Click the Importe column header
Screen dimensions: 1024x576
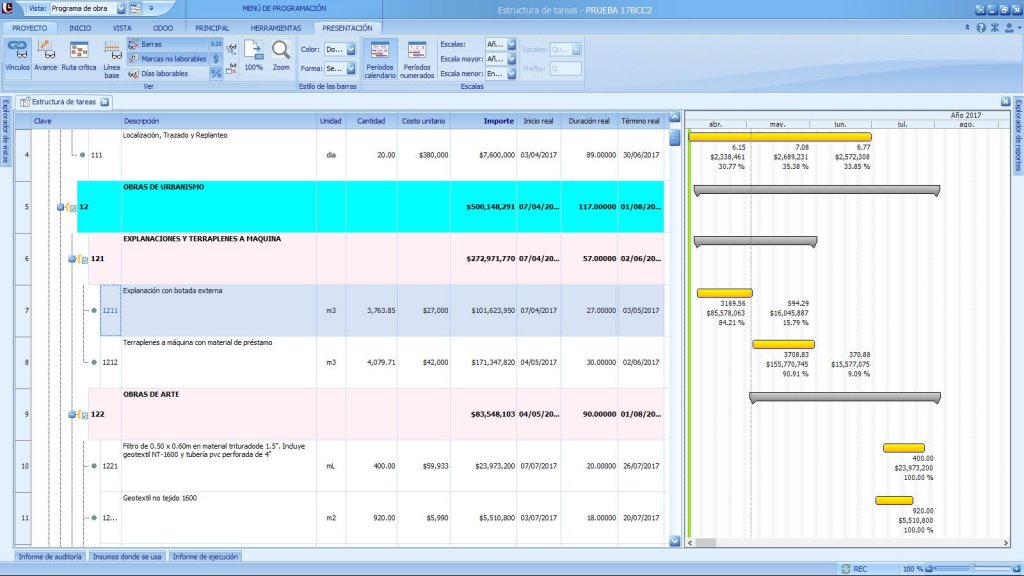pos(498,121)
